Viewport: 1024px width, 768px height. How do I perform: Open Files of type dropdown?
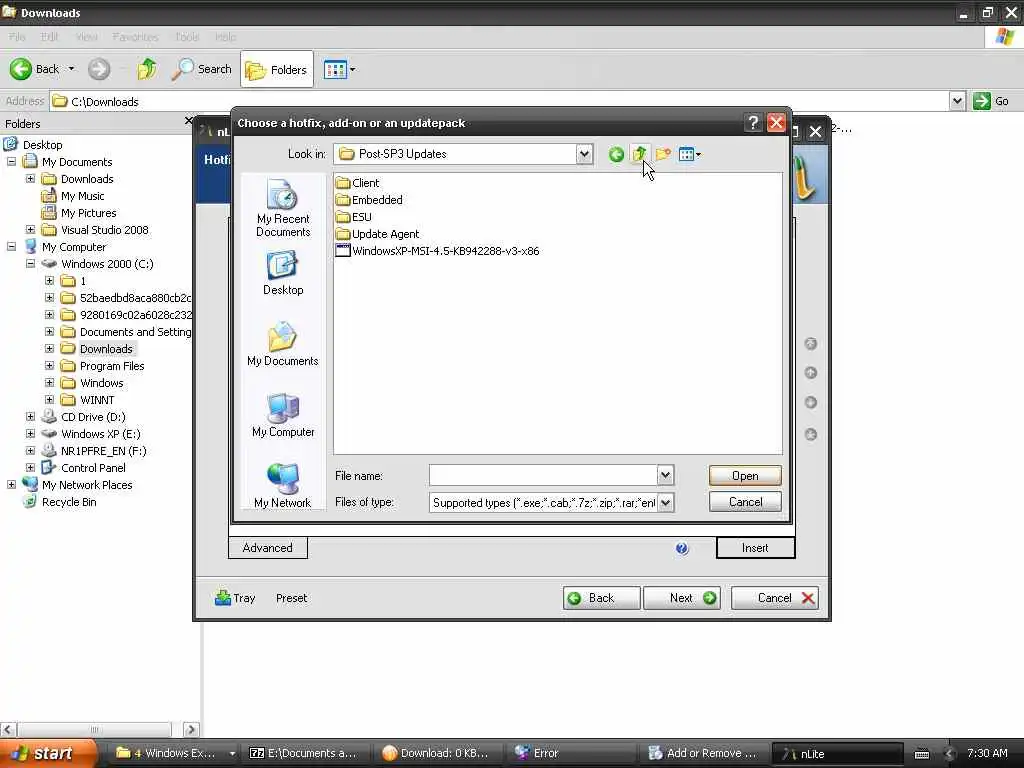[x=665, y=502]
